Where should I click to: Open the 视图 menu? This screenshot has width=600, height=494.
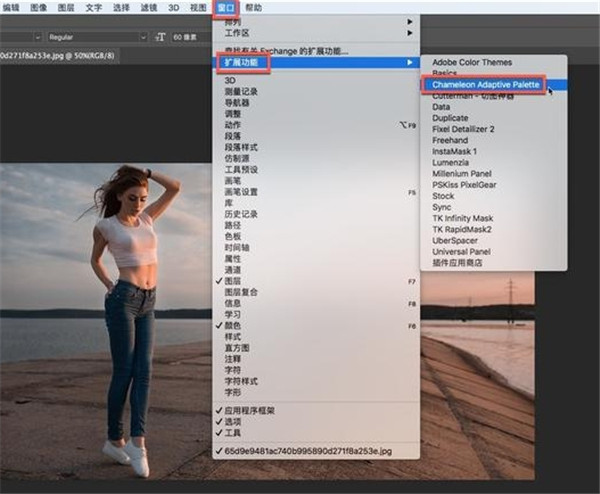click(198, 7)
